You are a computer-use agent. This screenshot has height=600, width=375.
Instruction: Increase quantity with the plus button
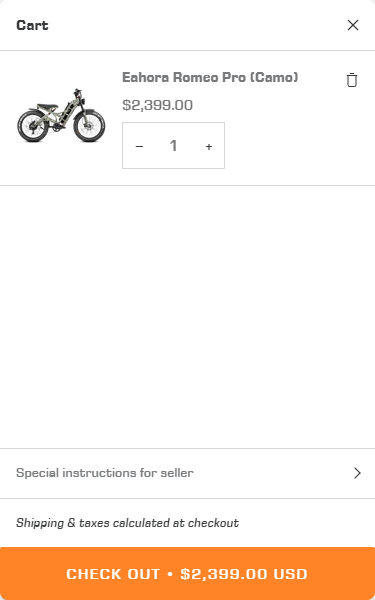(x=209, y=146)
